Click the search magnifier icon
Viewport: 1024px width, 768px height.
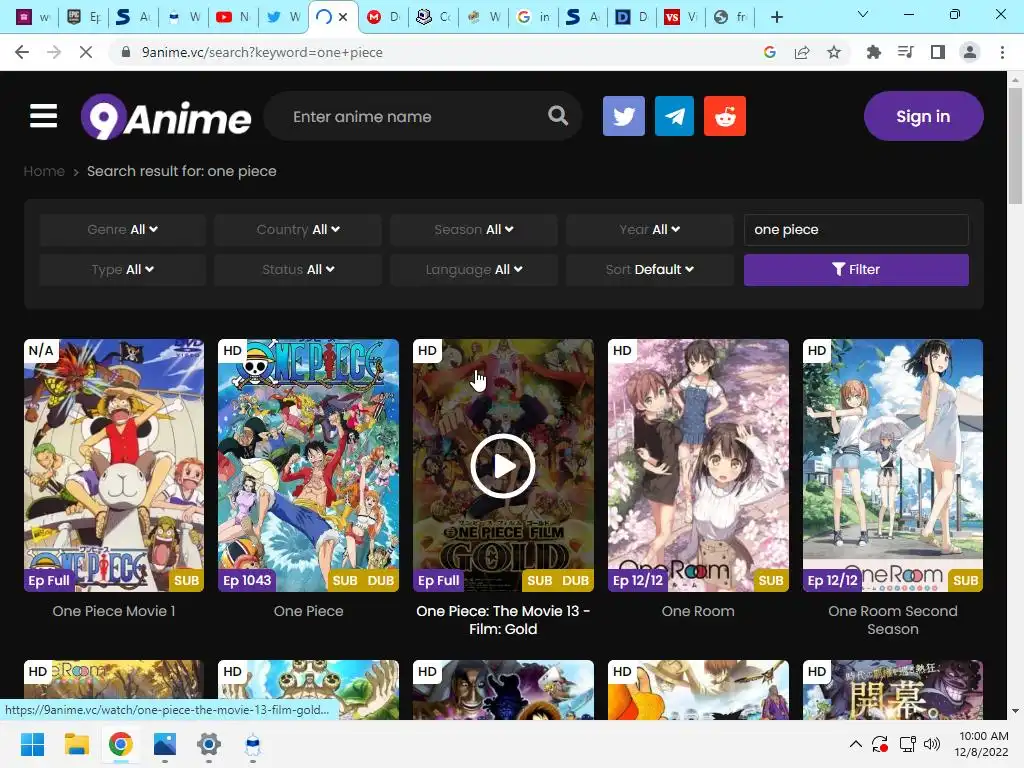(558, 116)
